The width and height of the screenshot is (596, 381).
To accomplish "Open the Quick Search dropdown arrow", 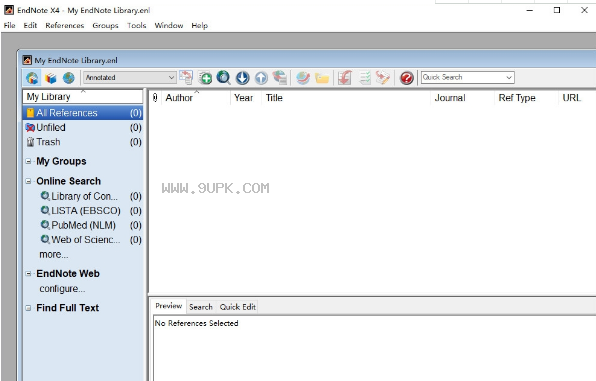I will 509,78.
